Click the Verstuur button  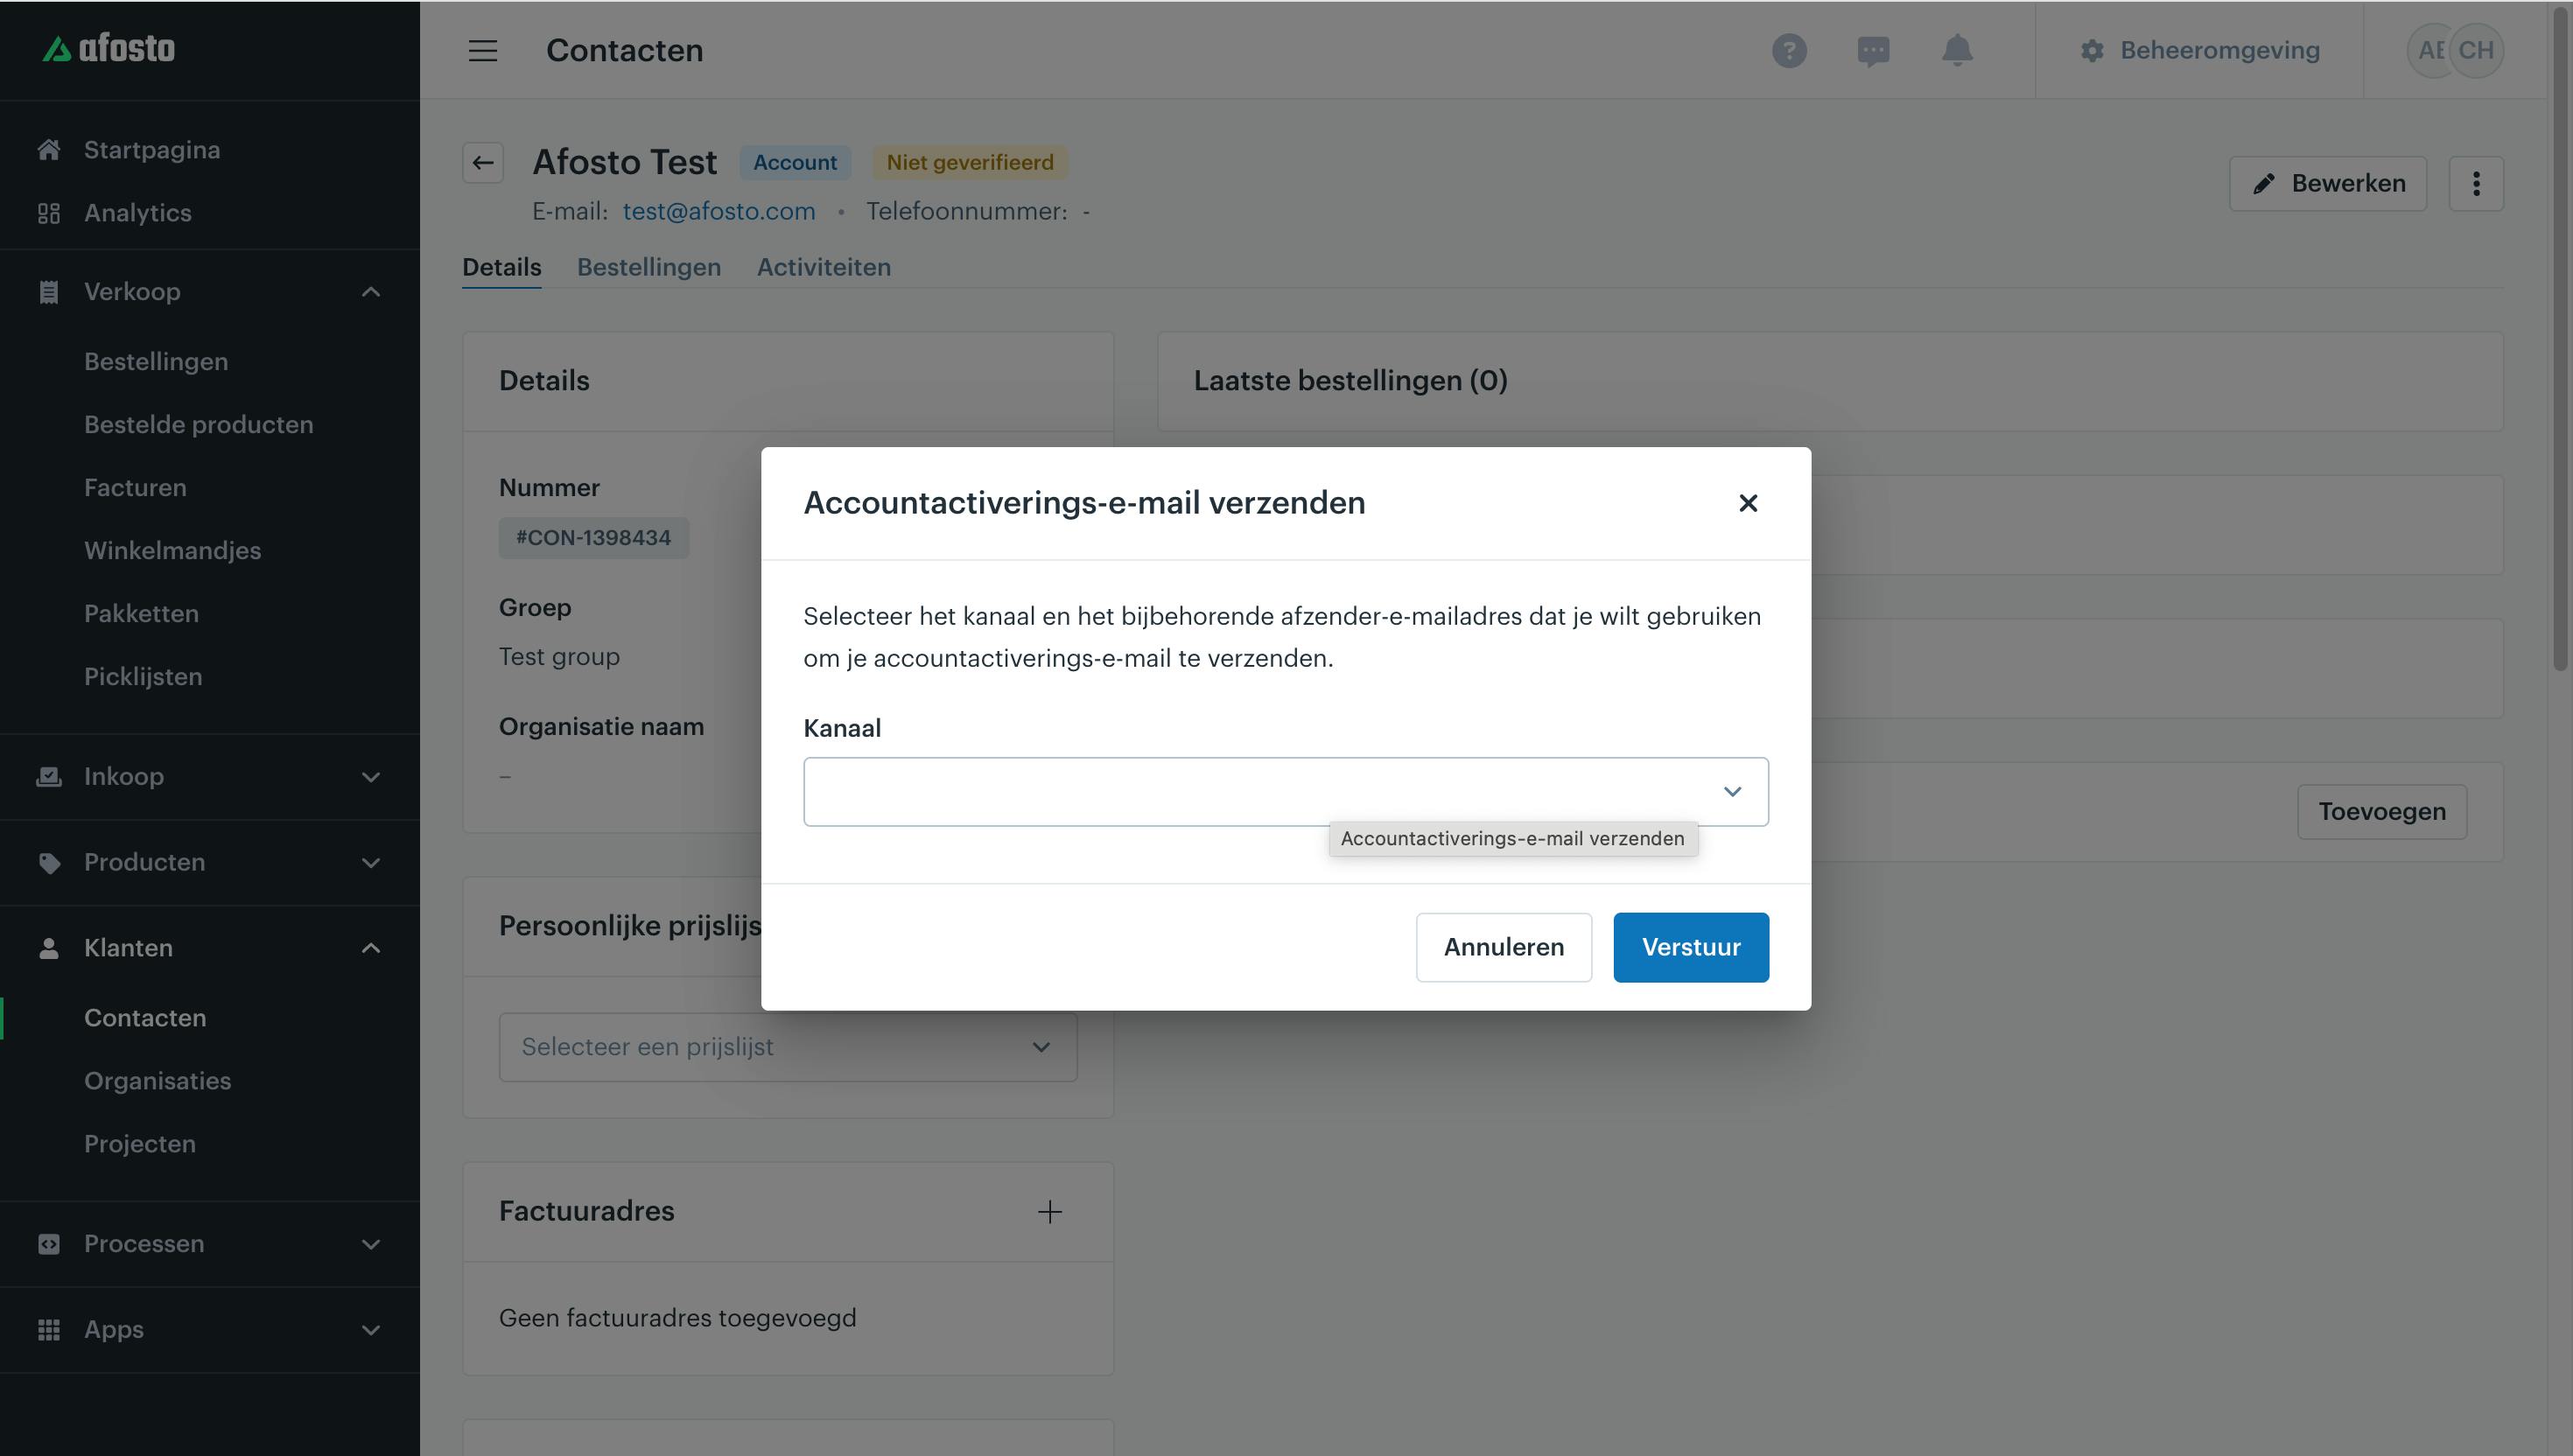[1690, 946]
